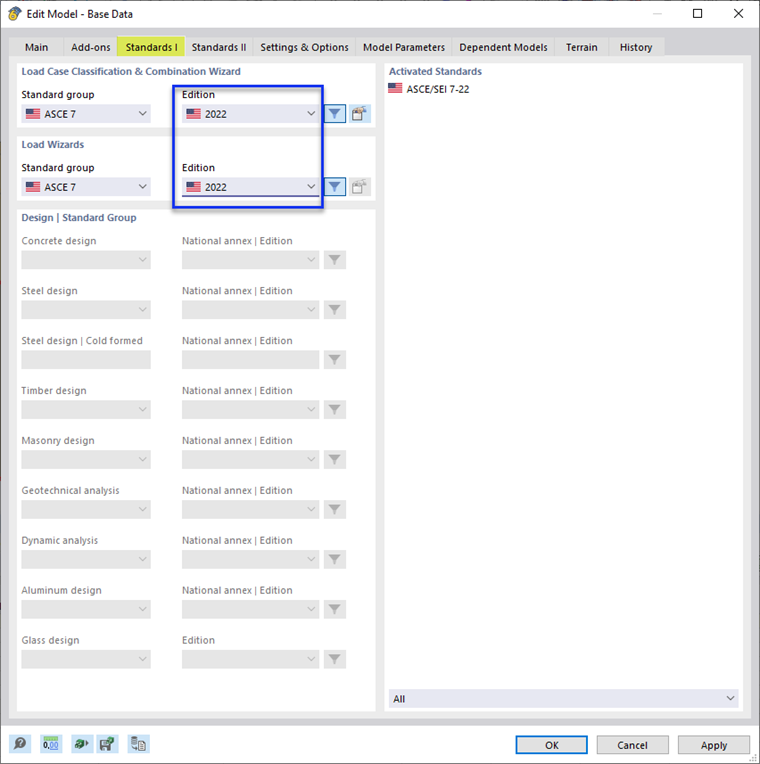Switch to the Standards II tab
The width and height of the screenshot is (760, 764).
pos(219,47)
